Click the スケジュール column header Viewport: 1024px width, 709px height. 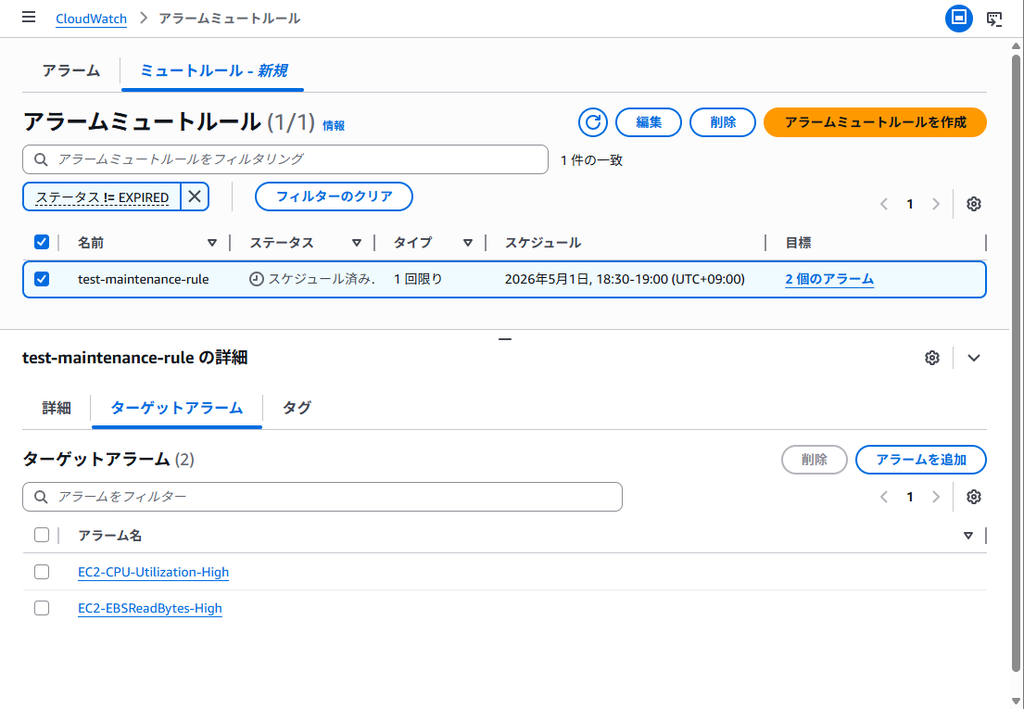[543, 243]
